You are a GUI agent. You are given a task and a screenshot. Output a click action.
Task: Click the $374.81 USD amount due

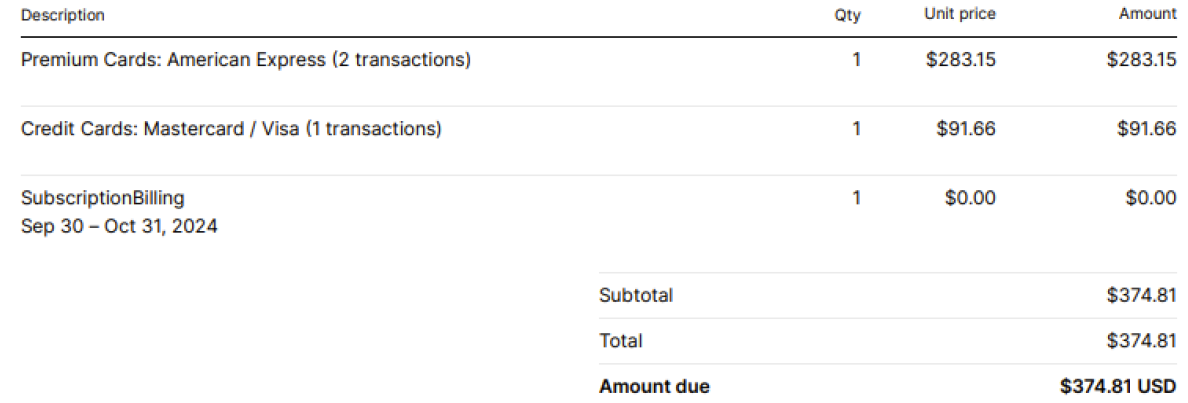1118,387
